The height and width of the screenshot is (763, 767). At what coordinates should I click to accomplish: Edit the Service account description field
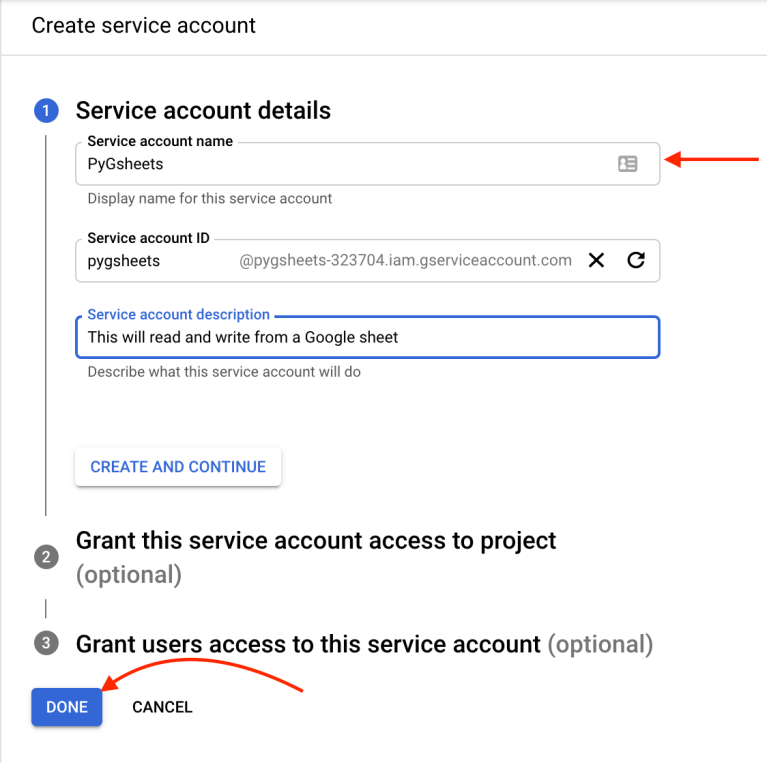366,338
